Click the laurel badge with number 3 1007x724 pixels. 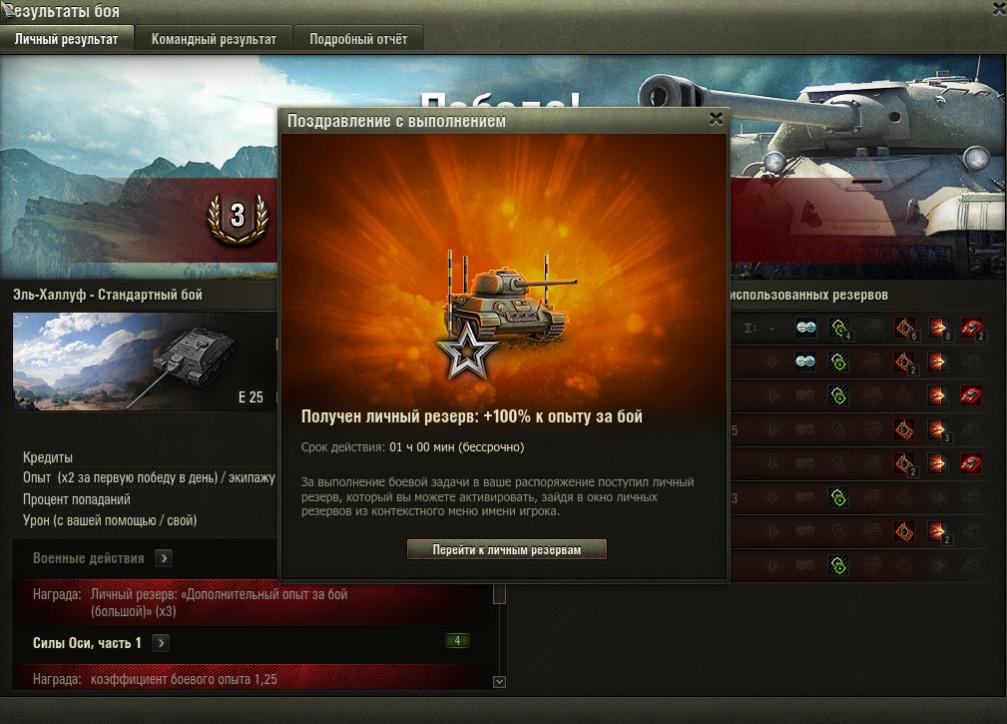238,218
